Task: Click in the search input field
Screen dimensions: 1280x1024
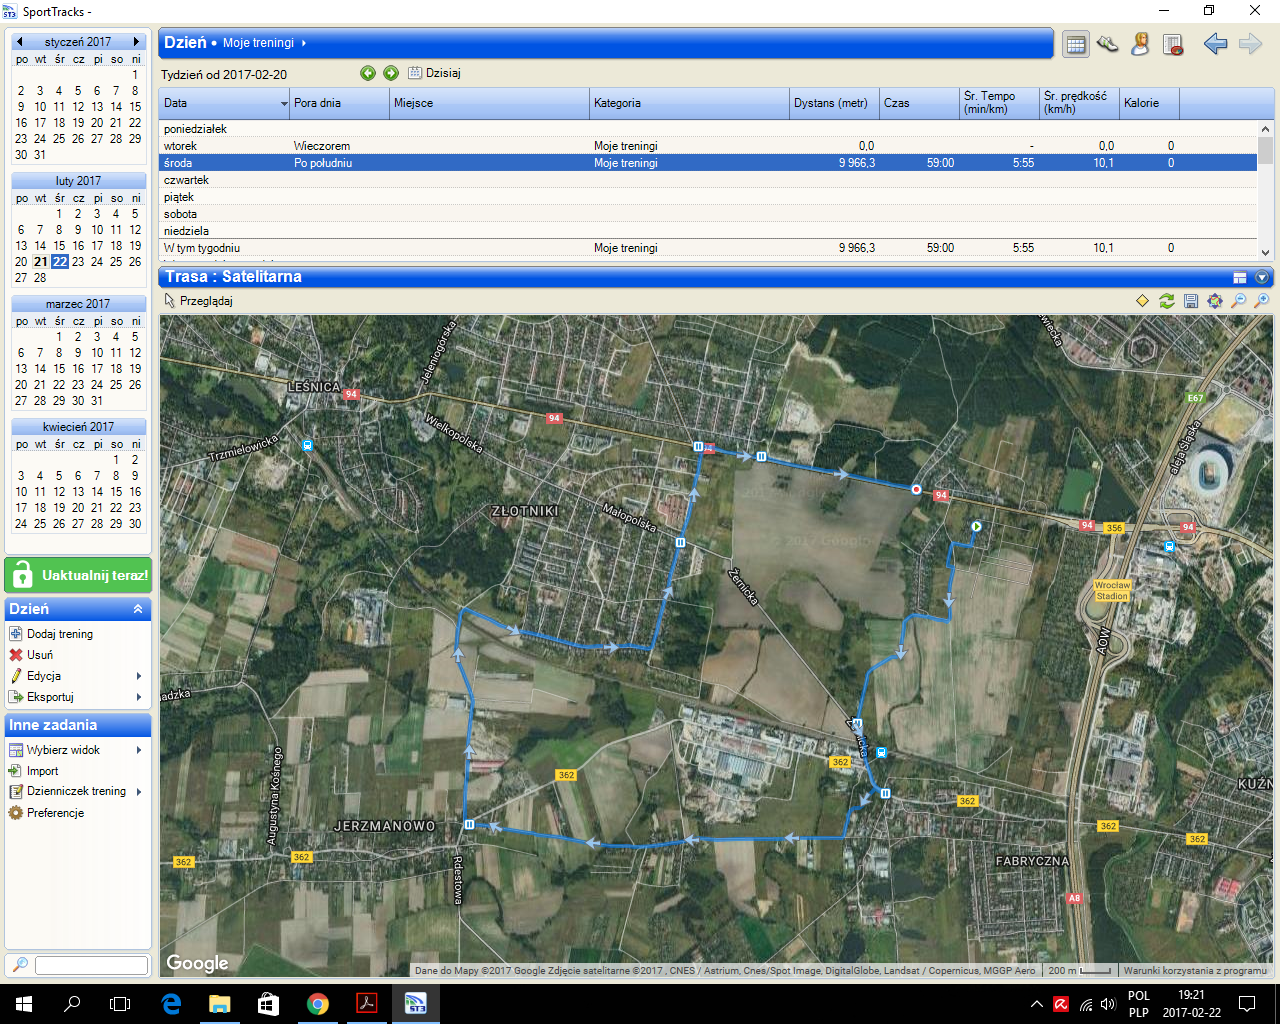Action: (x=91, y=965)
